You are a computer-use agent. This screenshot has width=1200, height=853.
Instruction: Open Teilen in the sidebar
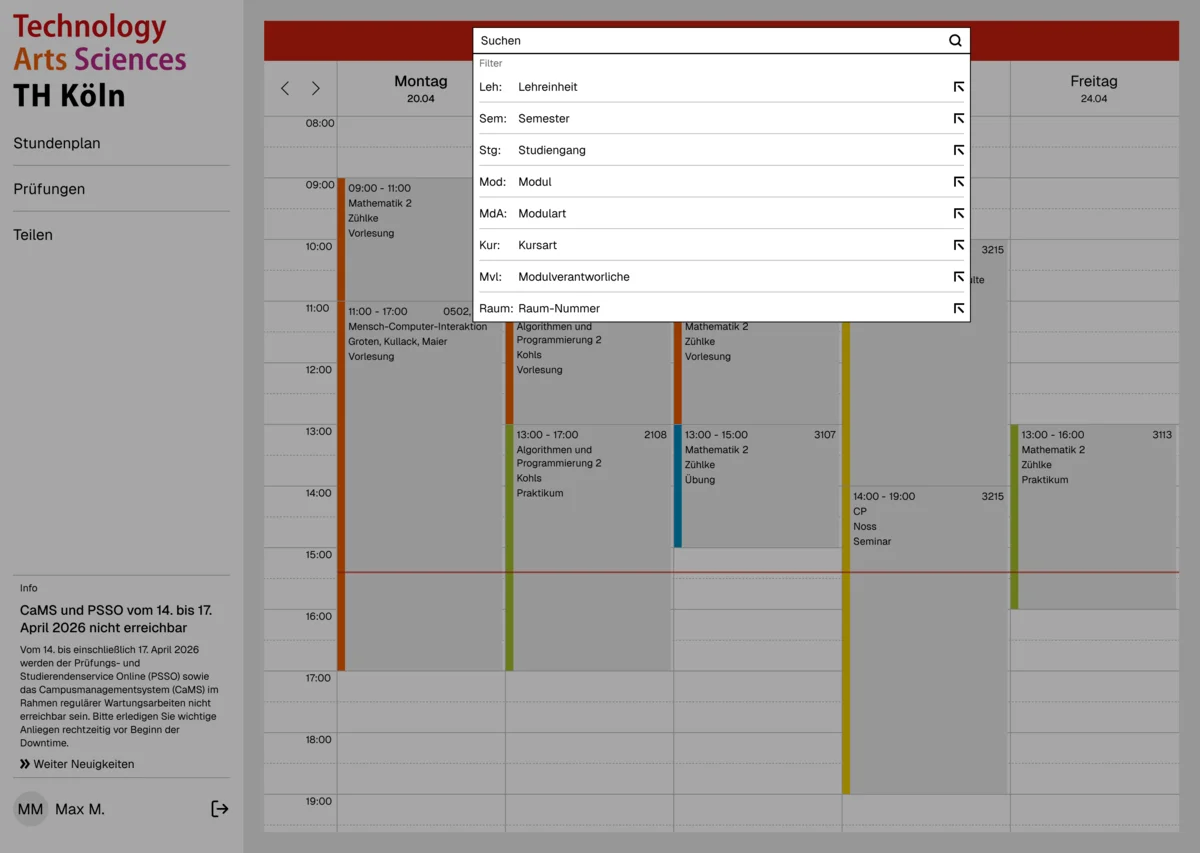coord(33,235)
